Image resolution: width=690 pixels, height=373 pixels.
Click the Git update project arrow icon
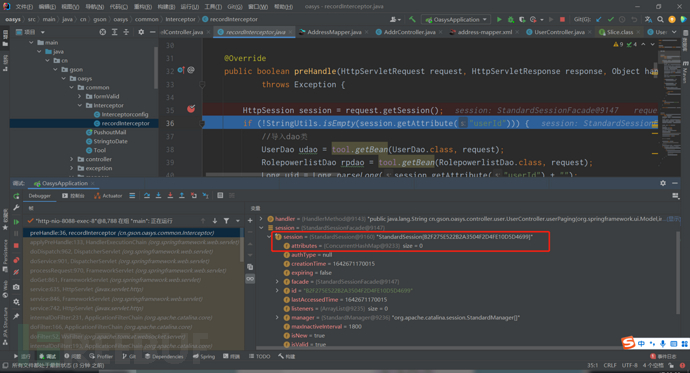(599, 19)
